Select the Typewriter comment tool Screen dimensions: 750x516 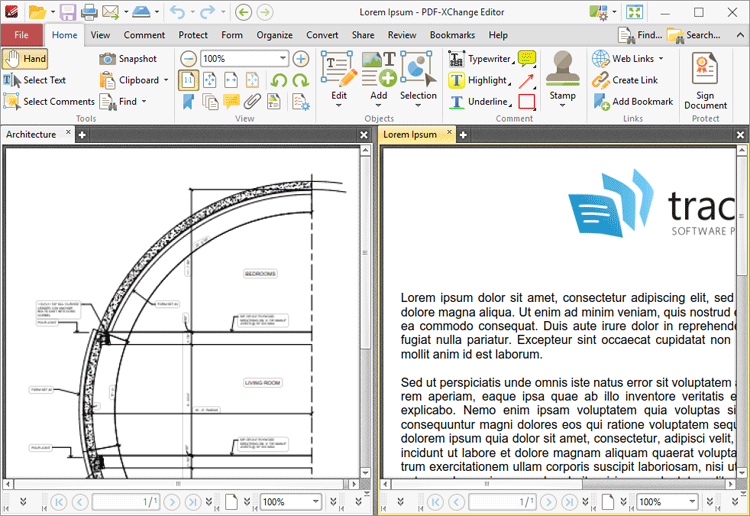point(478,59)
